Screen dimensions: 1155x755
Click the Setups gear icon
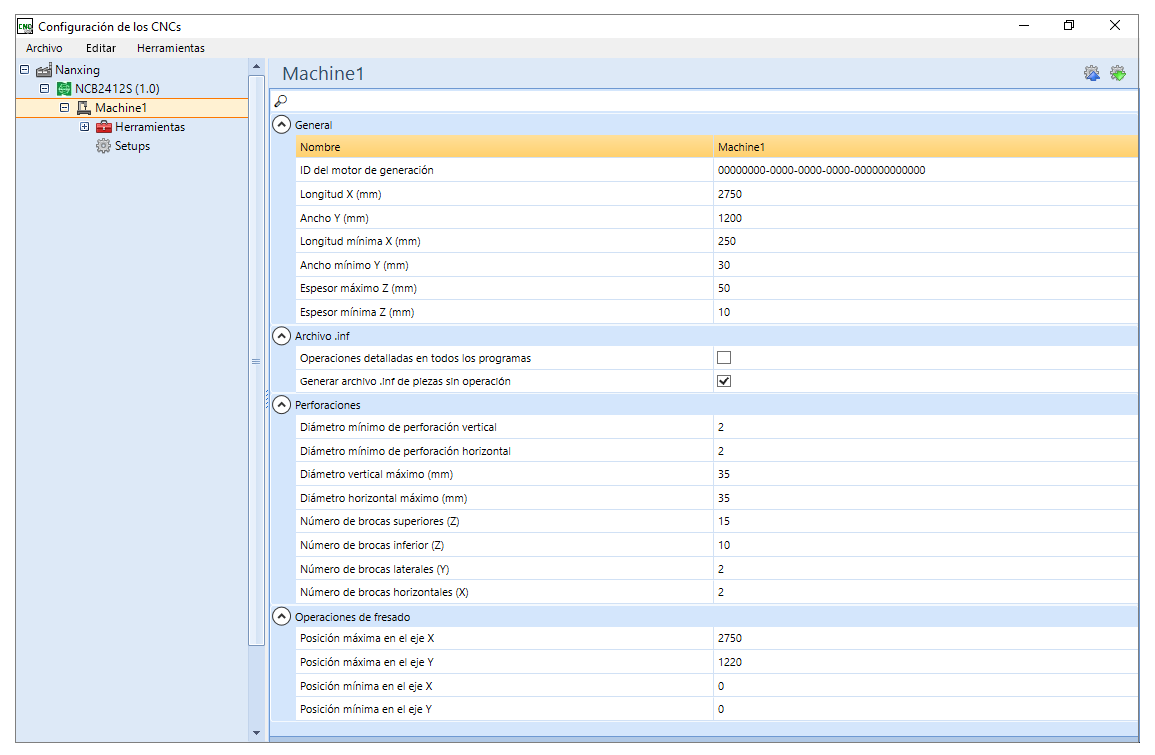pos(104,146)
